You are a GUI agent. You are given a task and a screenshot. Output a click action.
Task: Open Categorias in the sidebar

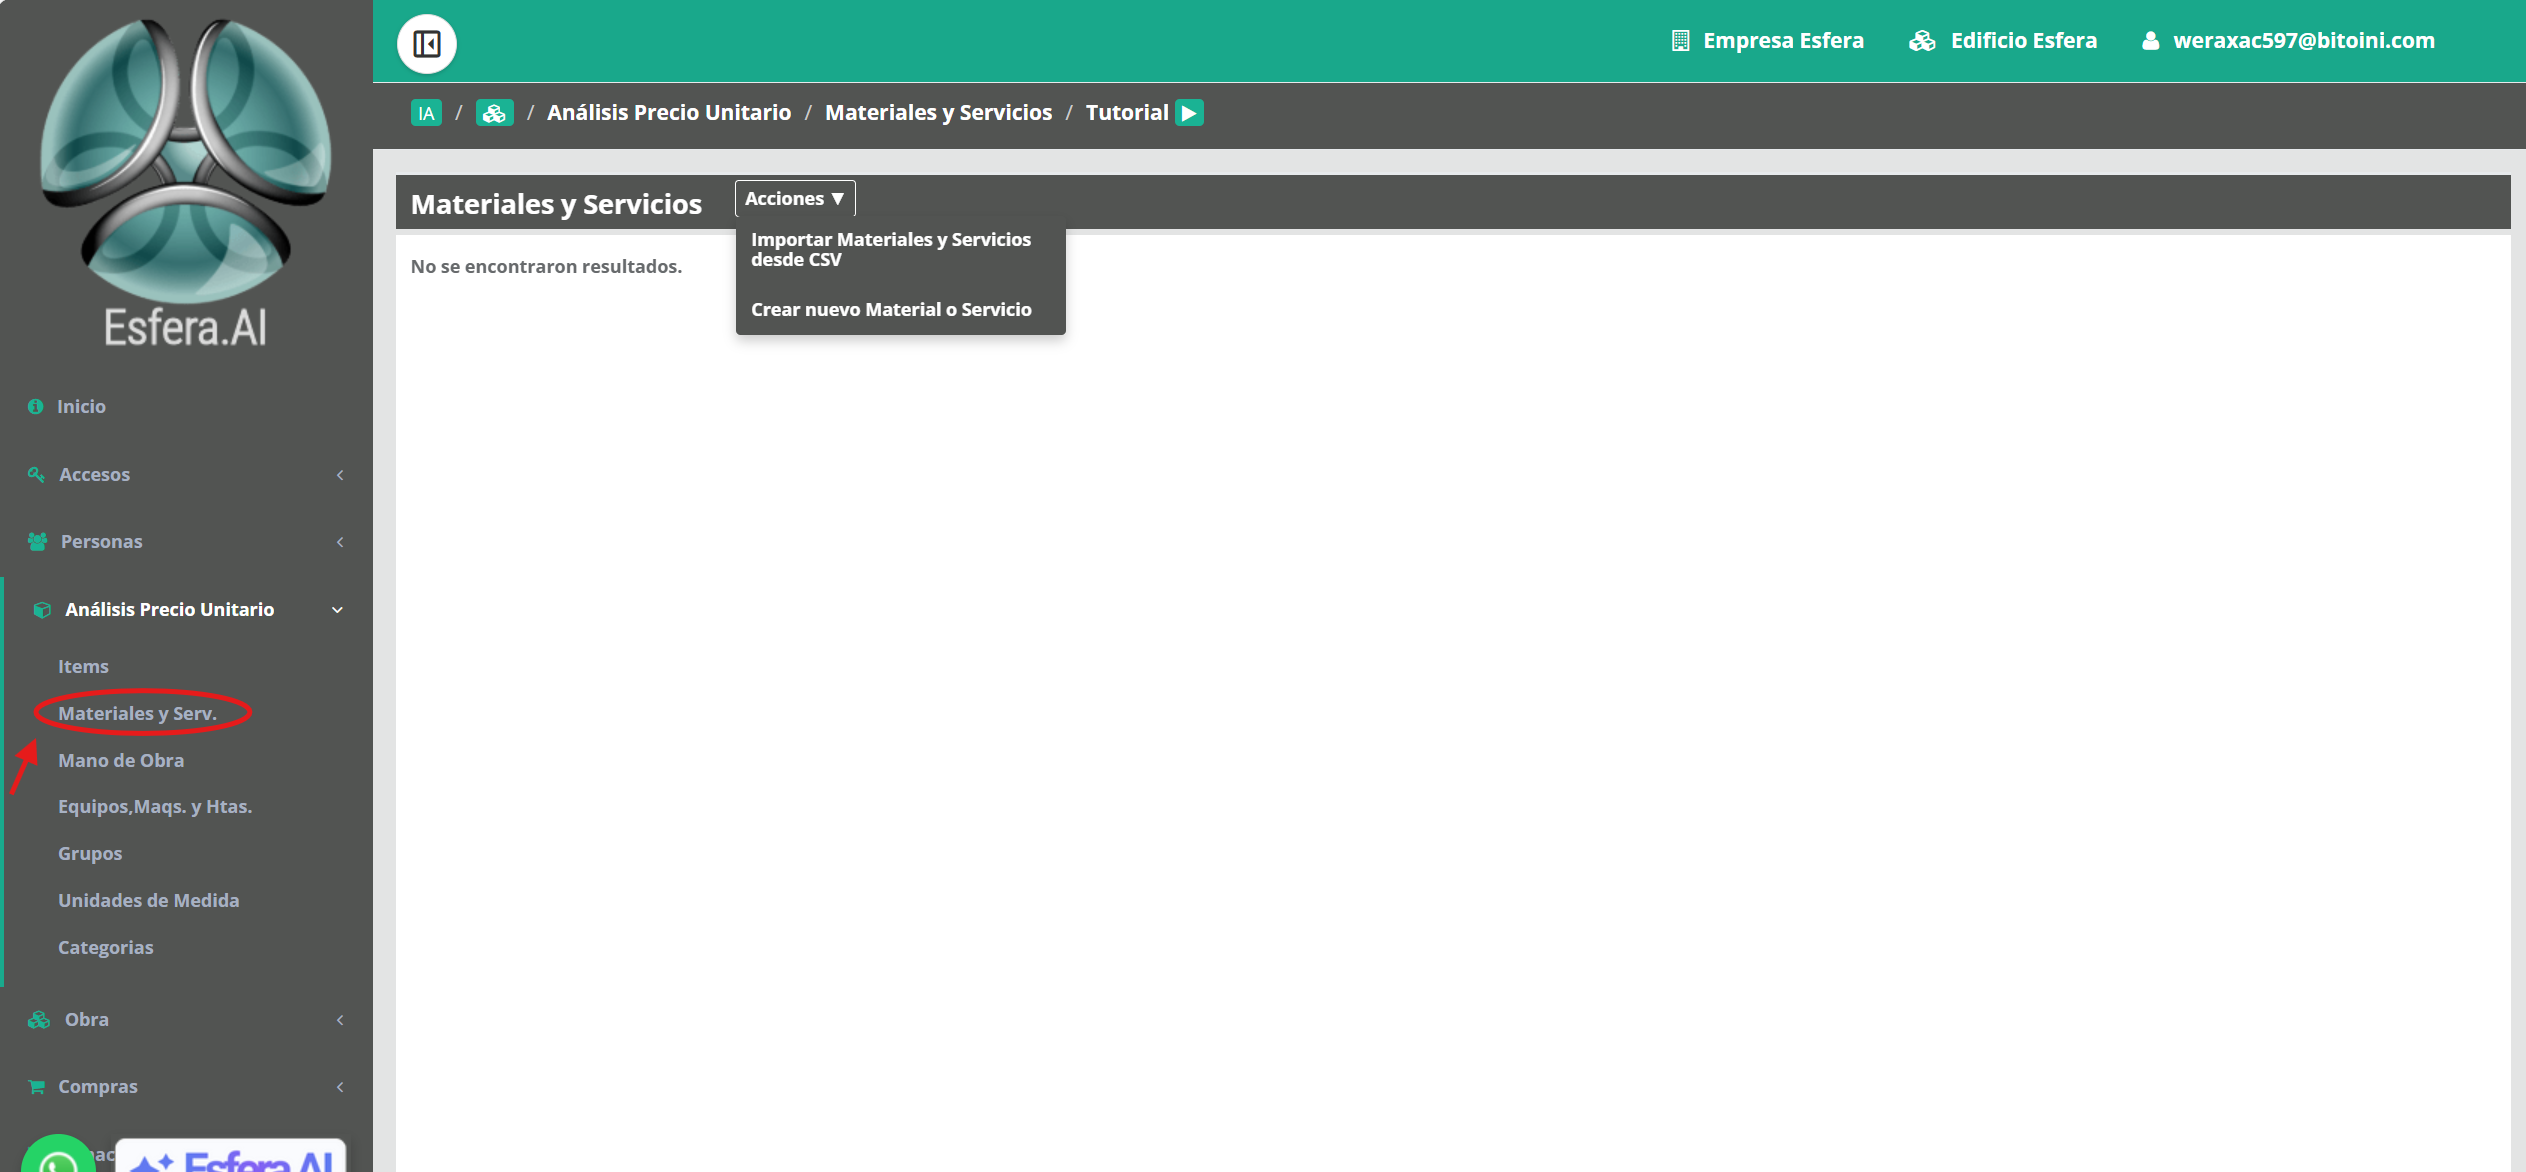[x=105, y=947]
